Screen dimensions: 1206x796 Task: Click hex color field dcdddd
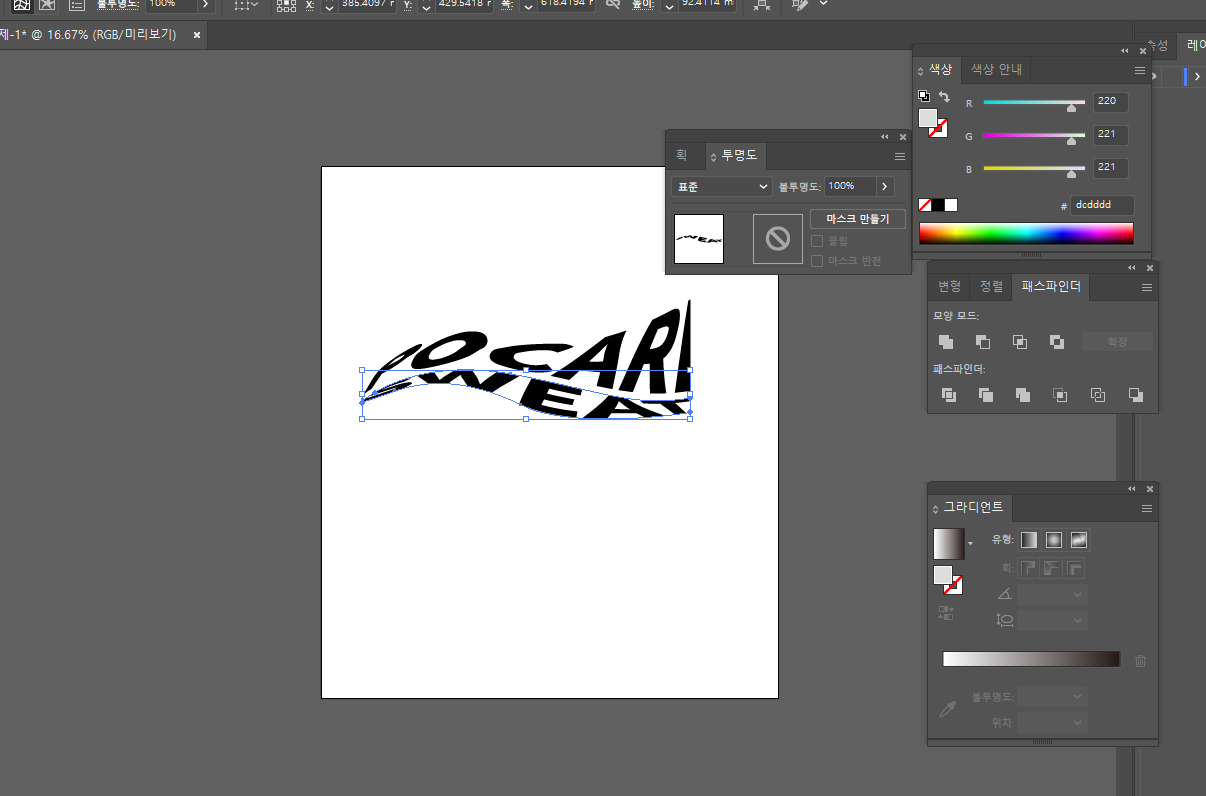(x=1102, y=205)
